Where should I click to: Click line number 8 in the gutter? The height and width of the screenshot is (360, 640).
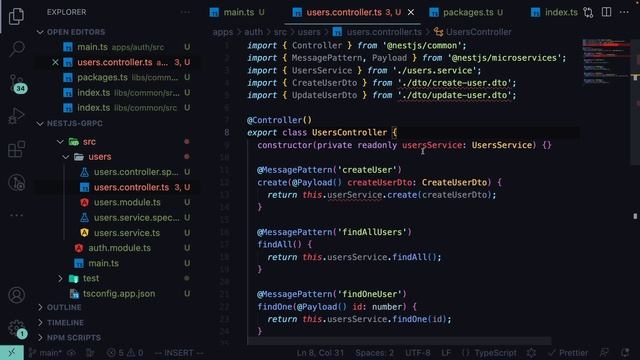click(x=227, y=133)
